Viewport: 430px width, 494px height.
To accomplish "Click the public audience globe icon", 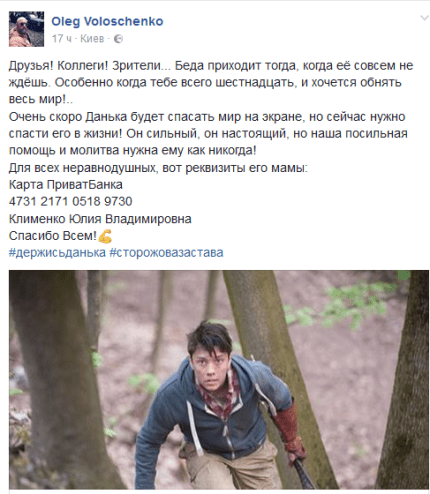I will (x=118, y=39).
